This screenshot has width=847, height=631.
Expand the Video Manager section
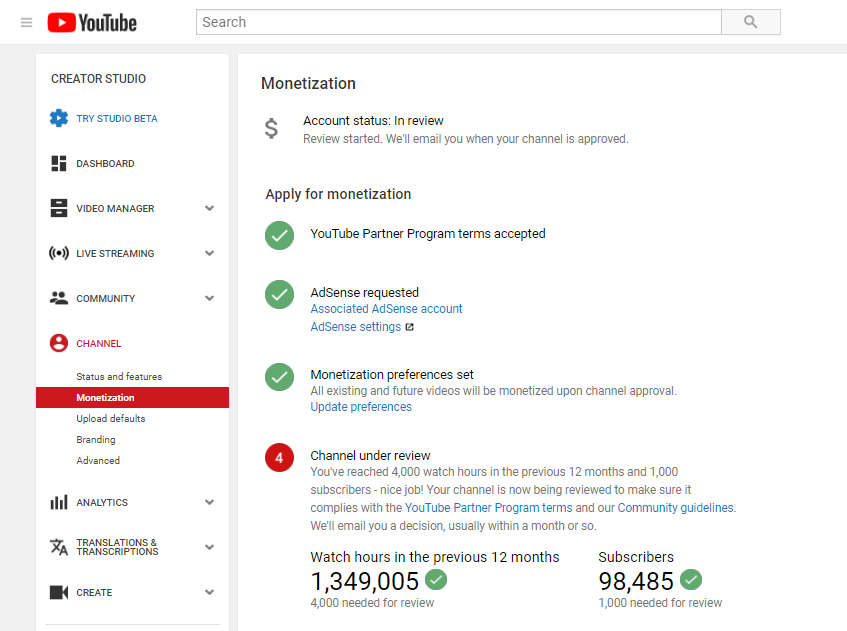click(x=210, y=208)
